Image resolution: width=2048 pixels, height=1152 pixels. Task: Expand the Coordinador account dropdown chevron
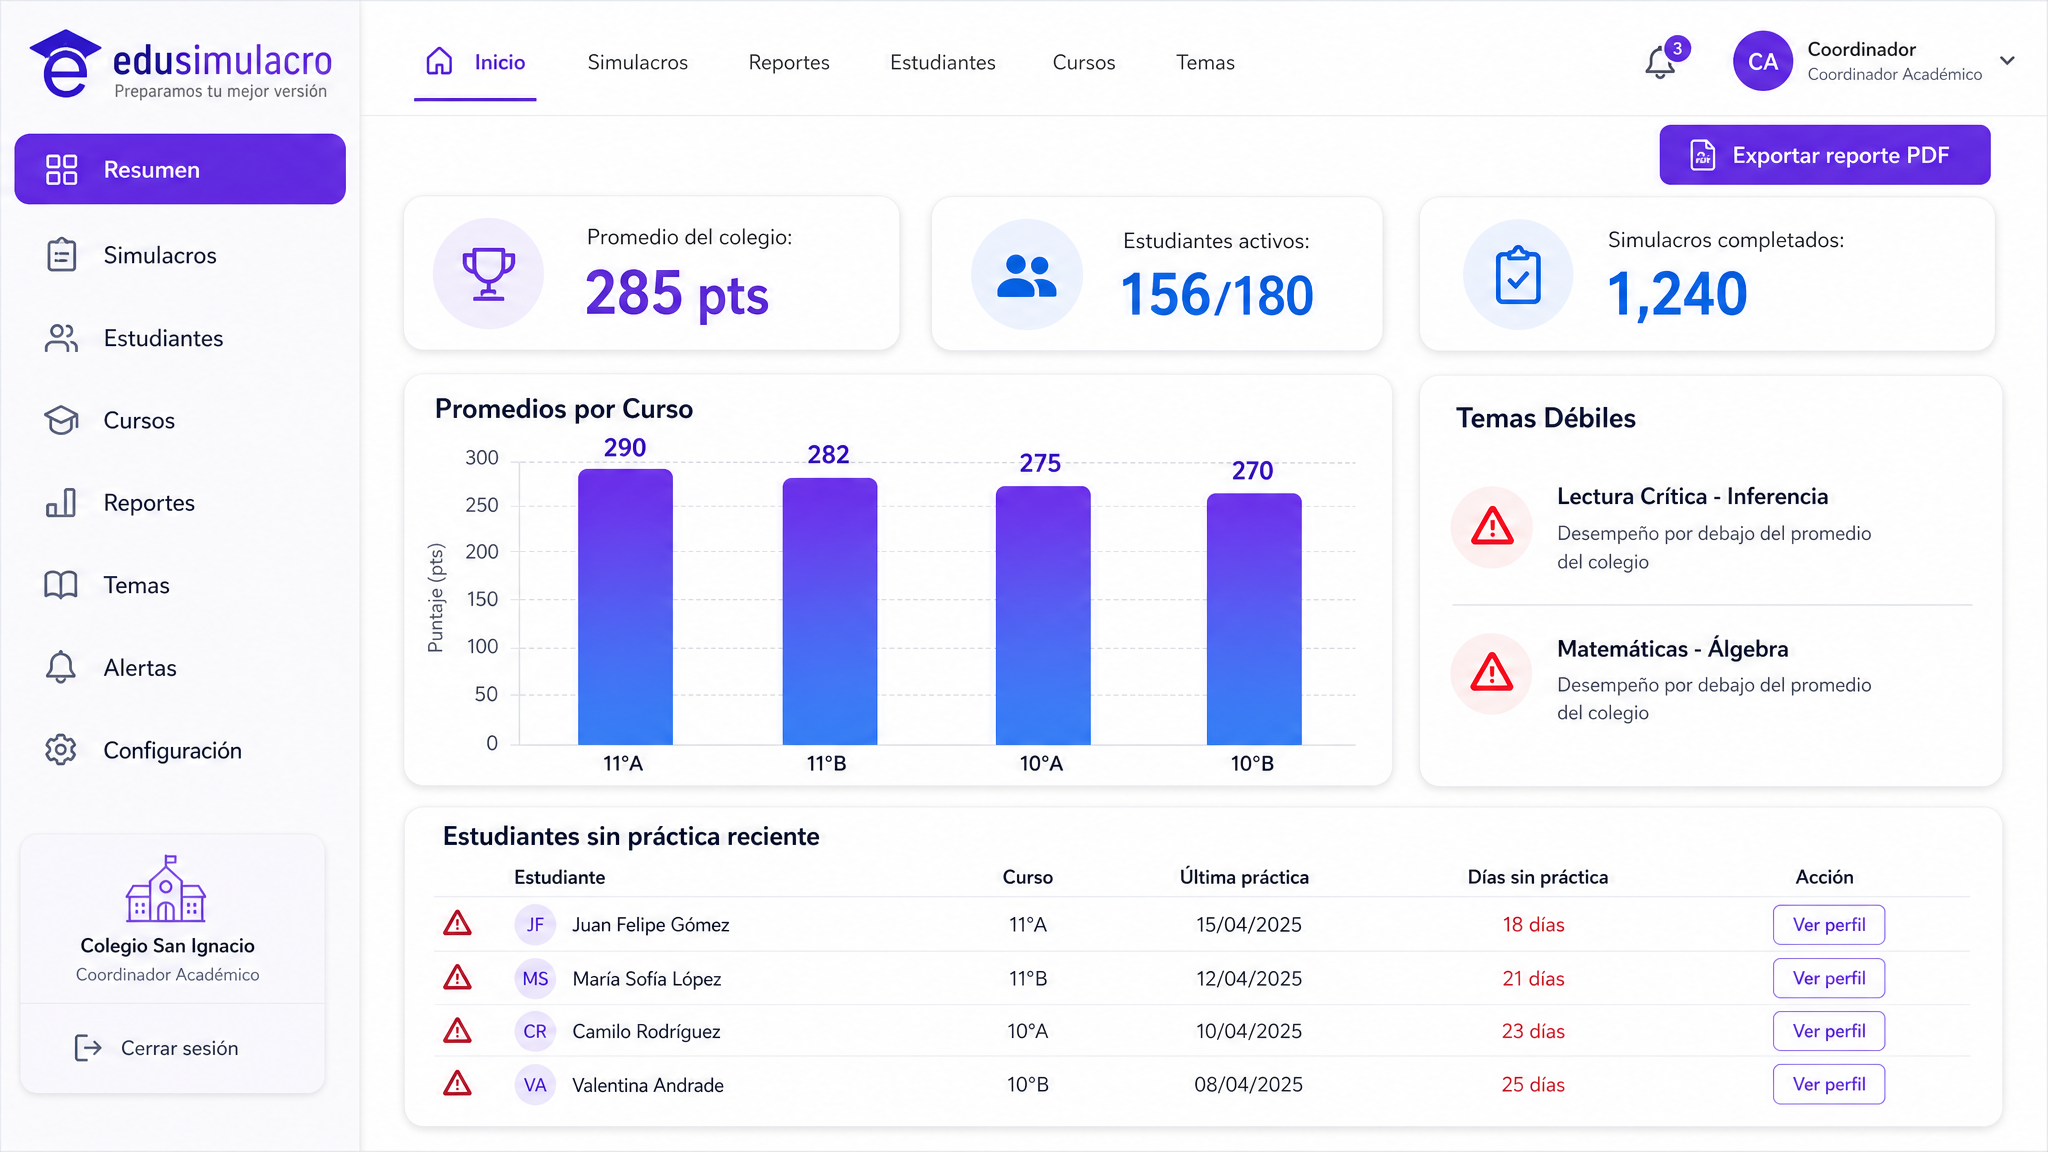point(2007,60)
